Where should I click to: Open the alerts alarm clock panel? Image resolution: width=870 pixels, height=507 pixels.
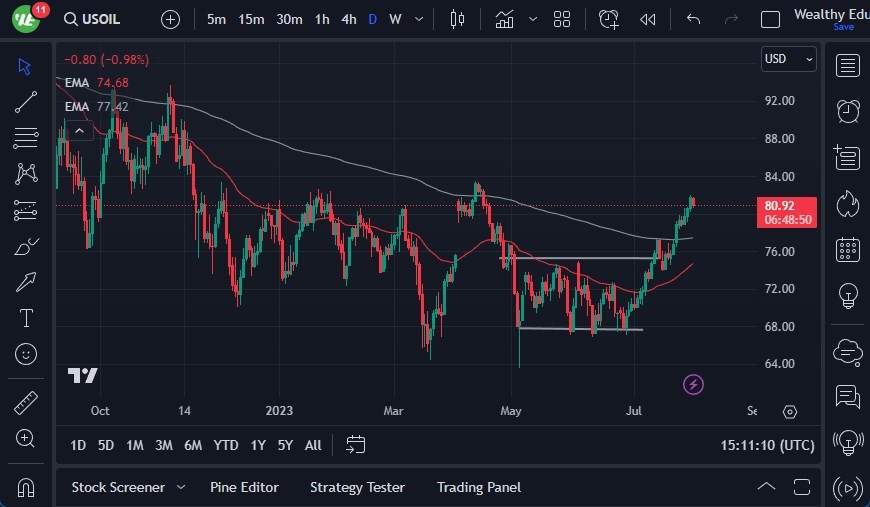(x=848, y=110)
